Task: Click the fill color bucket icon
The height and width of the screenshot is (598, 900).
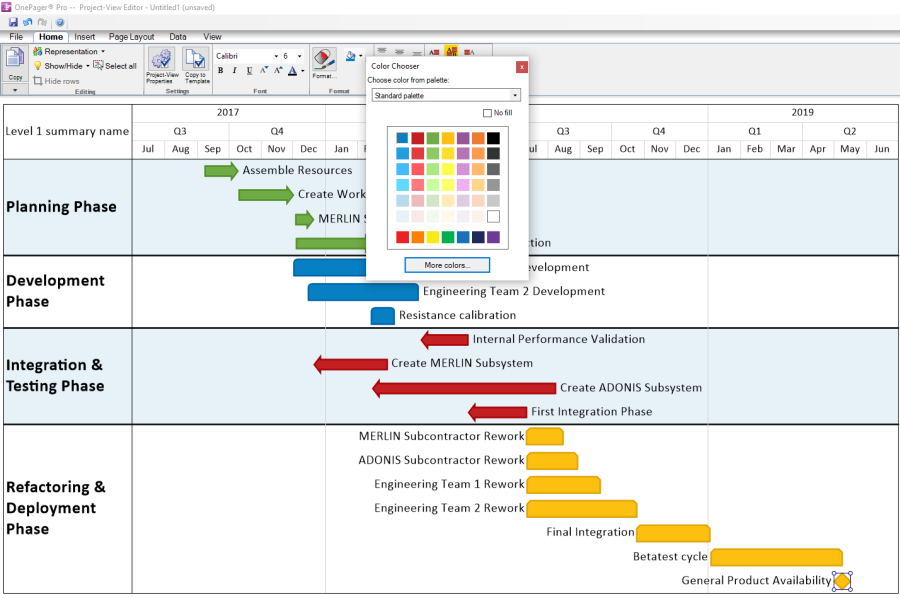Action: [x=350, y=56]
